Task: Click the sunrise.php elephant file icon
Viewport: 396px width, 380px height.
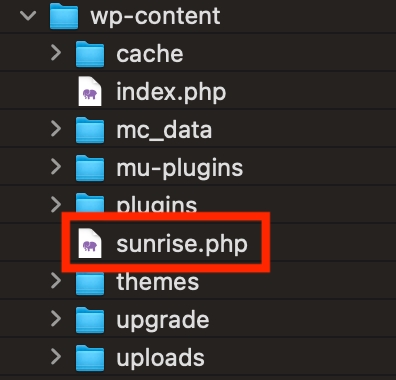Action: [x=90, y=243]
